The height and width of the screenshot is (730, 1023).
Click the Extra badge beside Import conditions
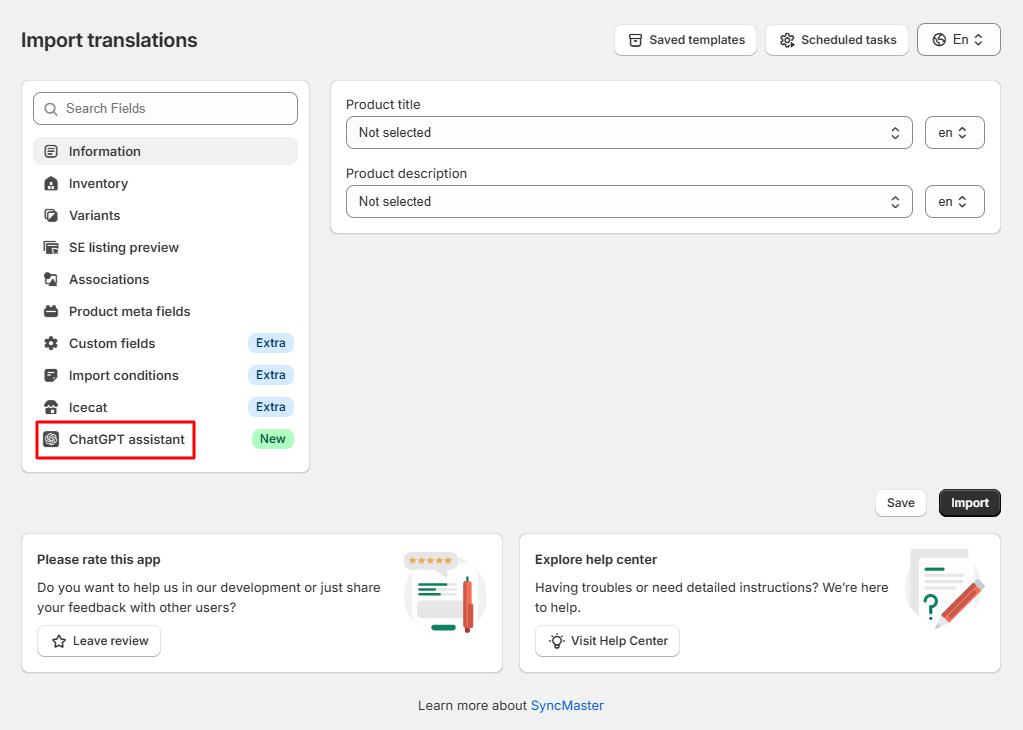[271, 375]
